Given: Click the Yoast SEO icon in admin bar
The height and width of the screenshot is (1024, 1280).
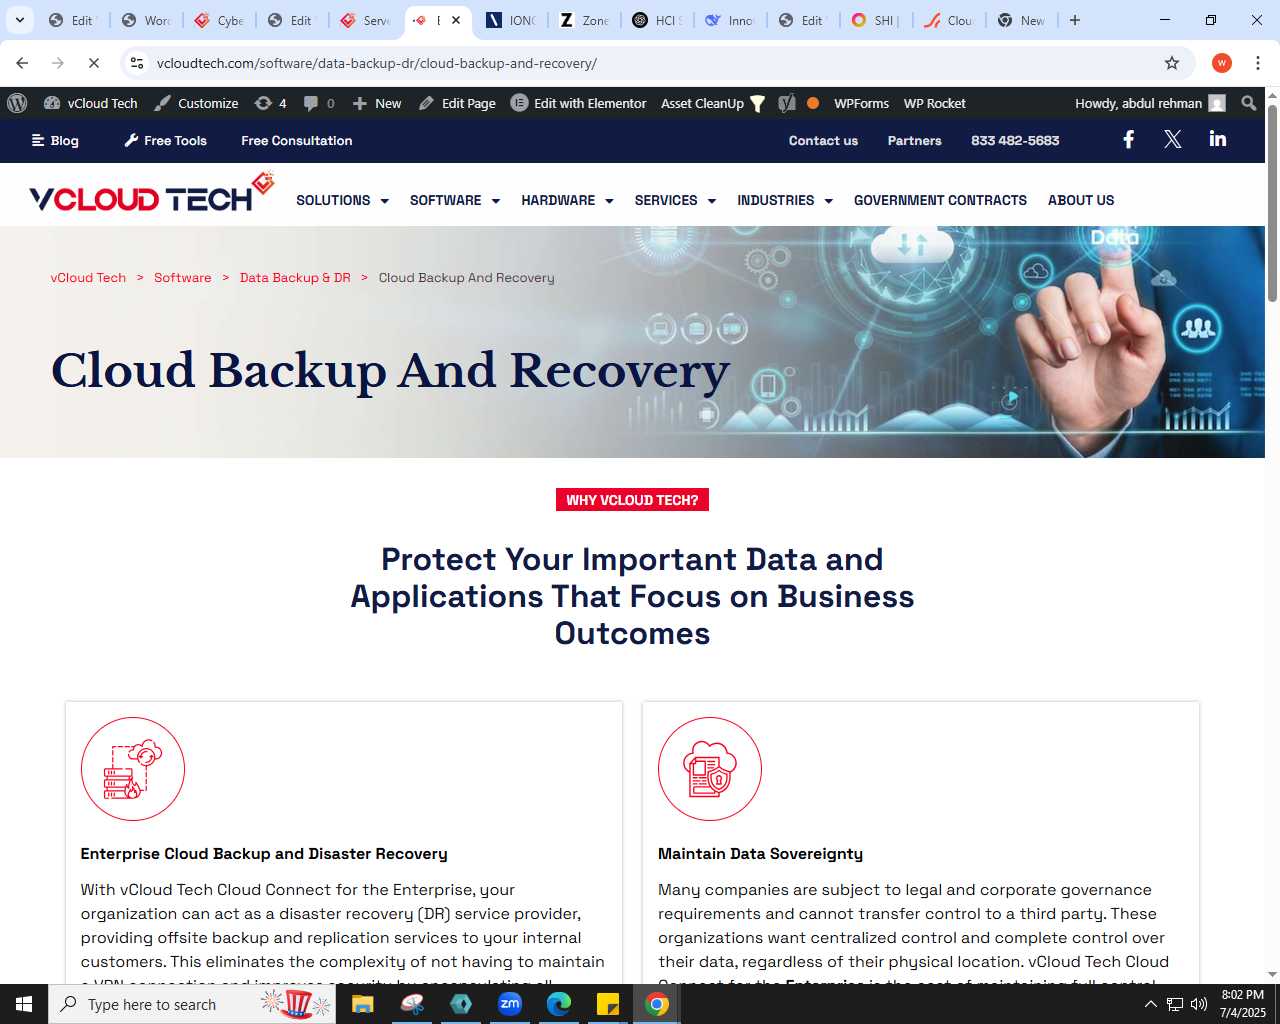Looking at the screenshot, I should click(787, 103).
